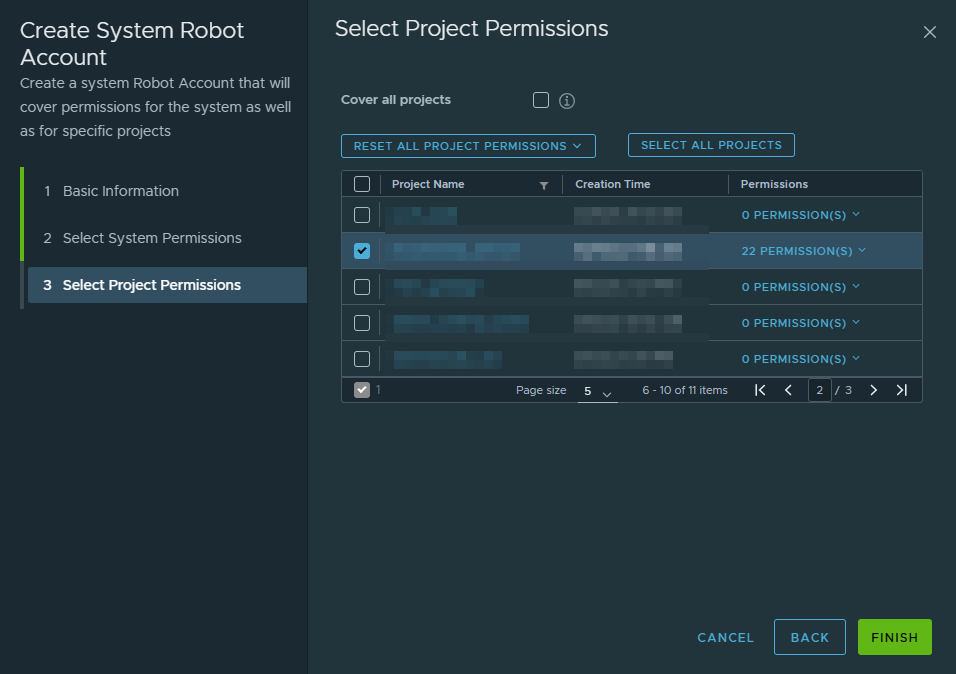Click the green Finish button
Image resolution: width=956 pixels, height=674 pixels.
pos(894,637)
